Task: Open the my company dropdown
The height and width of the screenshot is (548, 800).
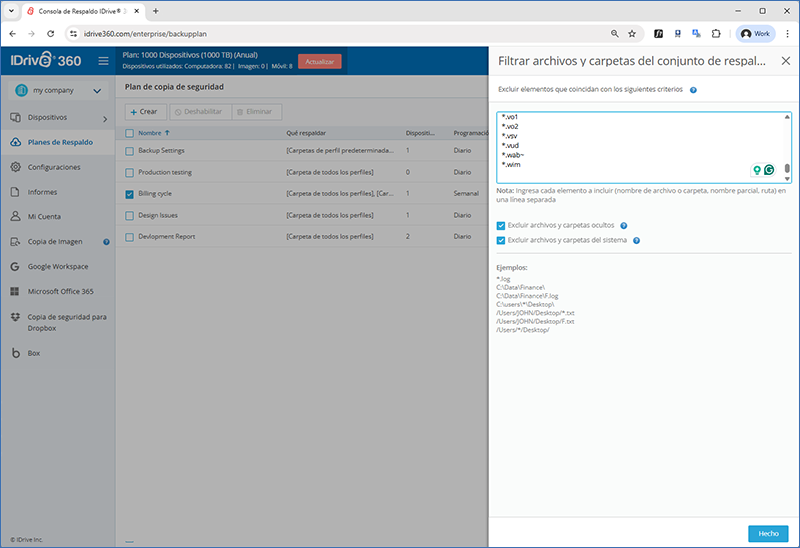Action: click(58, 91)
